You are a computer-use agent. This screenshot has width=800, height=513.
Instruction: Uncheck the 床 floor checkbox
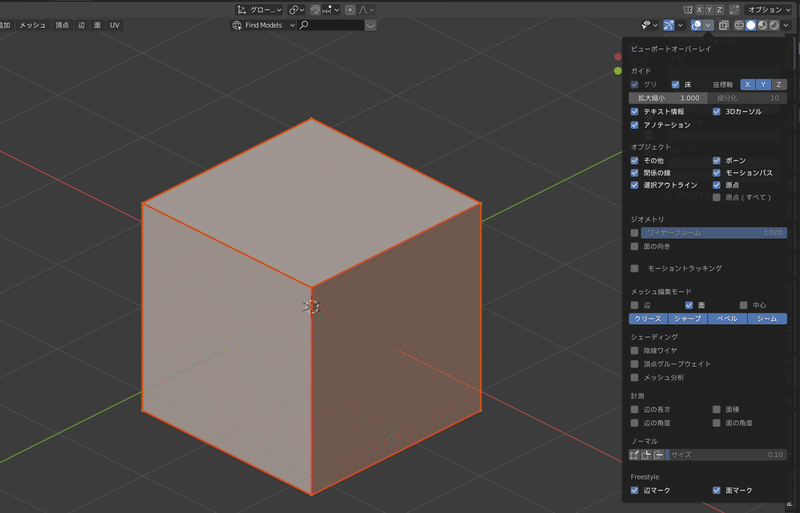click(x=676, y=85)
